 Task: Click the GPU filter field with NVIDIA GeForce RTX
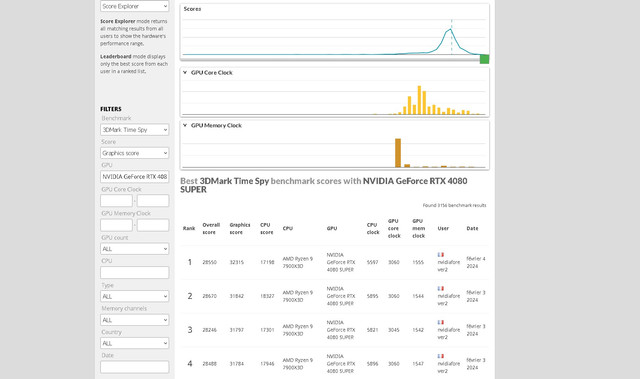coord(134,177)
